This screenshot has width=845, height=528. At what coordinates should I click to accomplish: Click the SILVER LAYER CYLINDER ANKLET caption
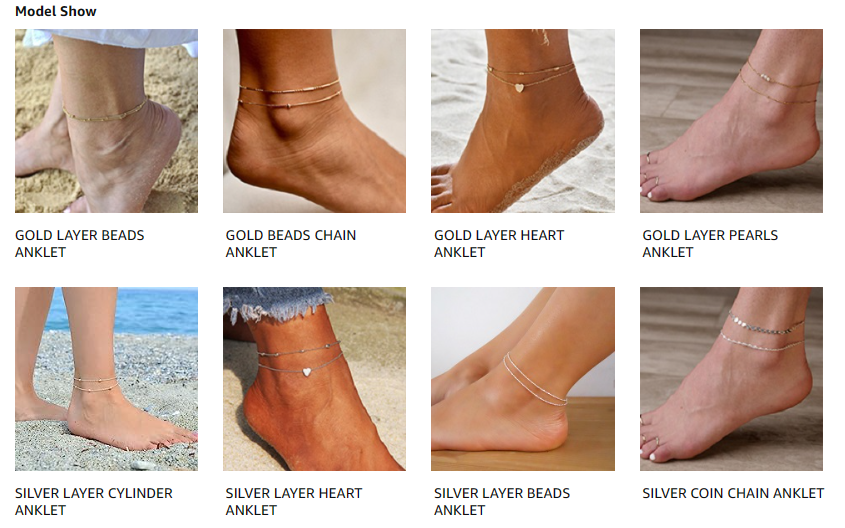[94, 502]
